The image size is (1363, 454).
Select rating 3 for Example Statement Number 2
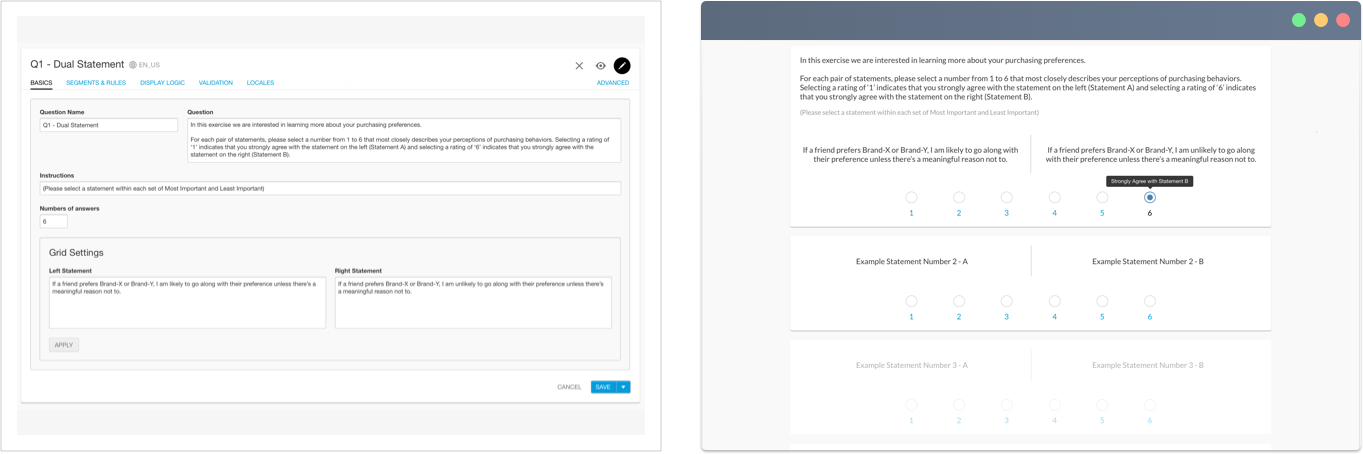[x=1007, y=301]
